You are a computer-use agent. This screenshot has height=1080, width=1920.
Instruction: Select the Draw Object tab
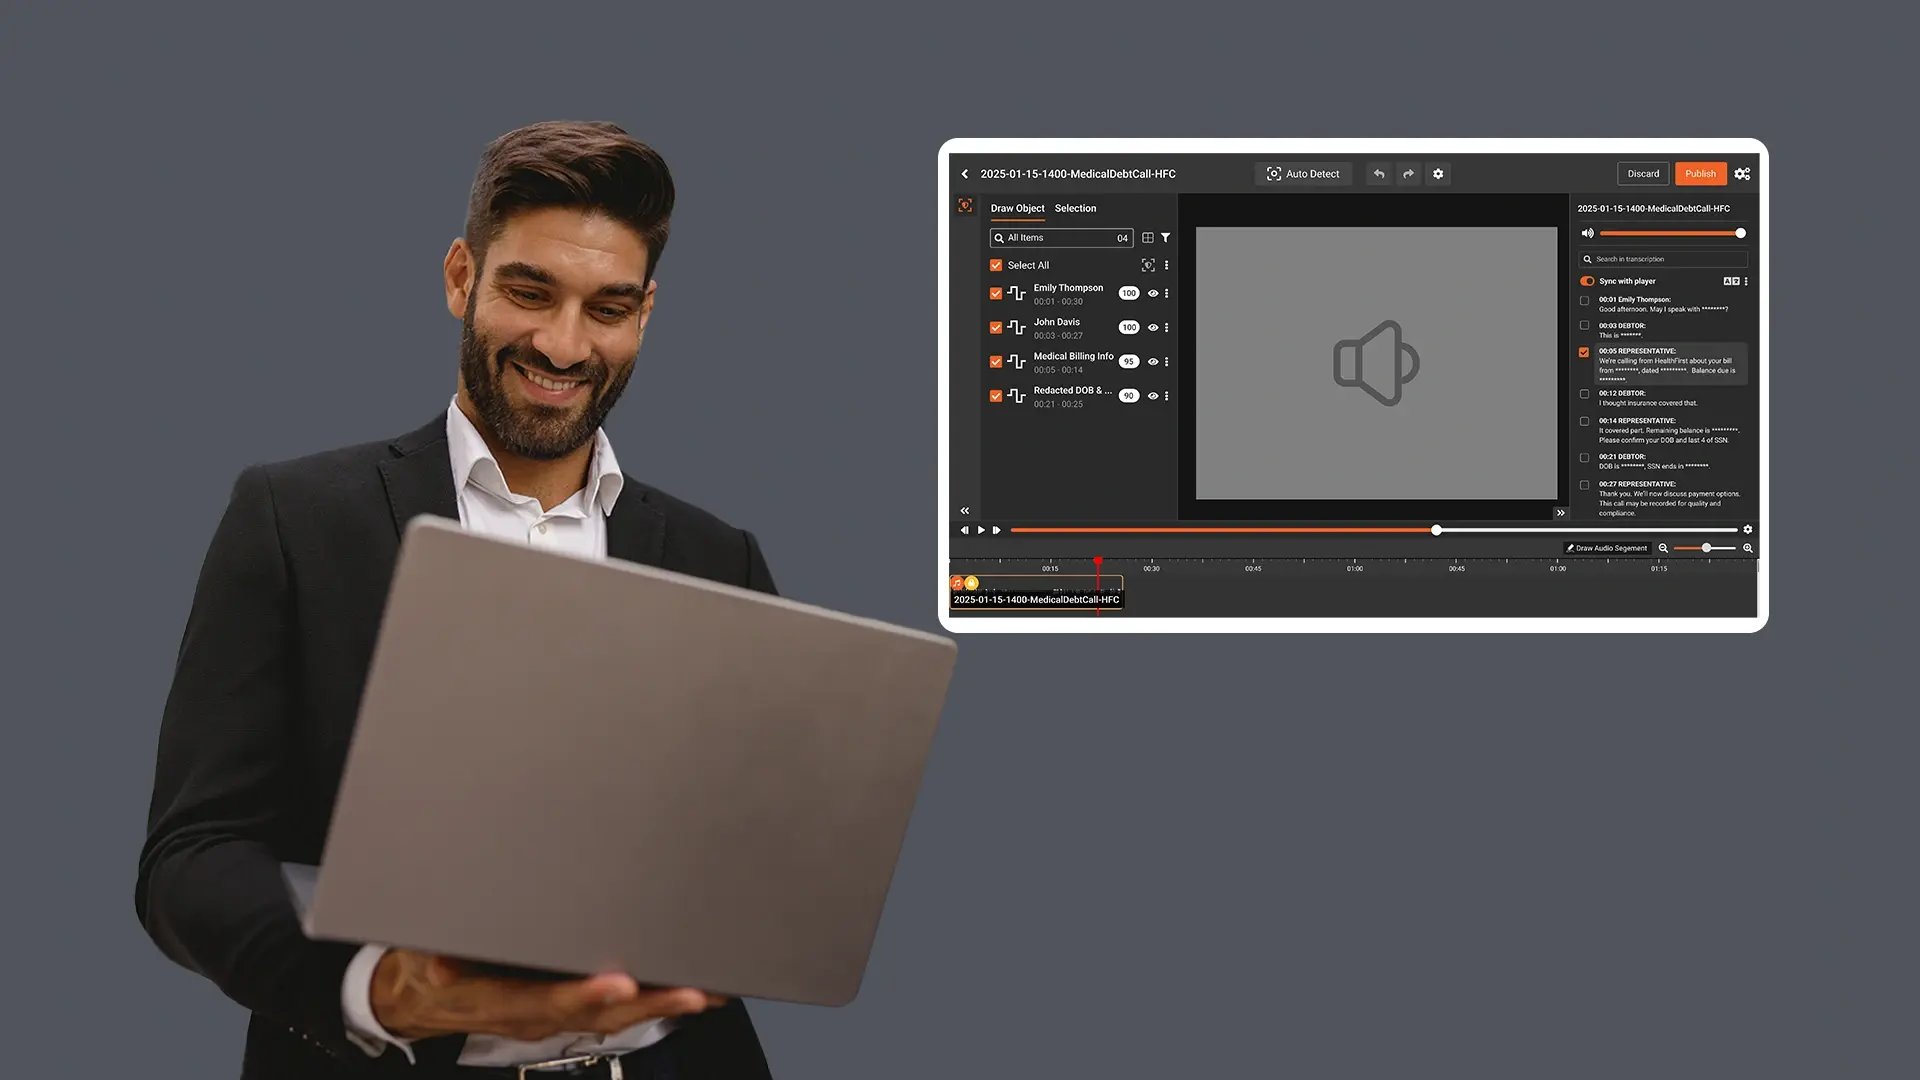[1017, 208]
